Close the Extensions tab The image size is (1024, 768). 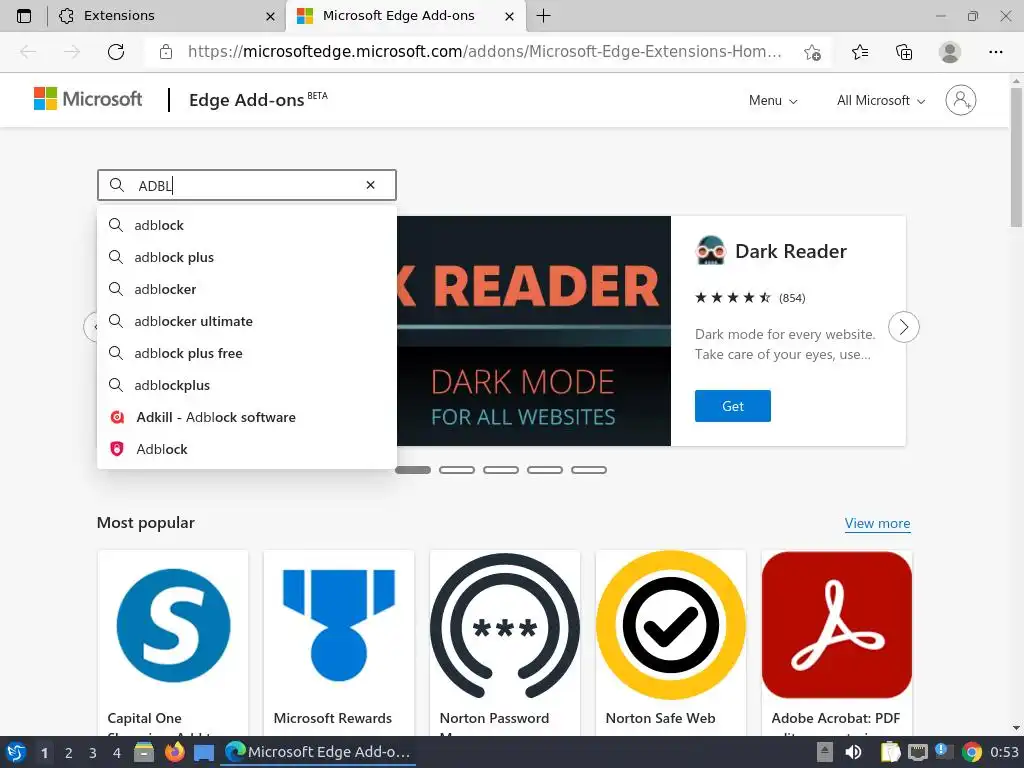[x=270, y=16]
